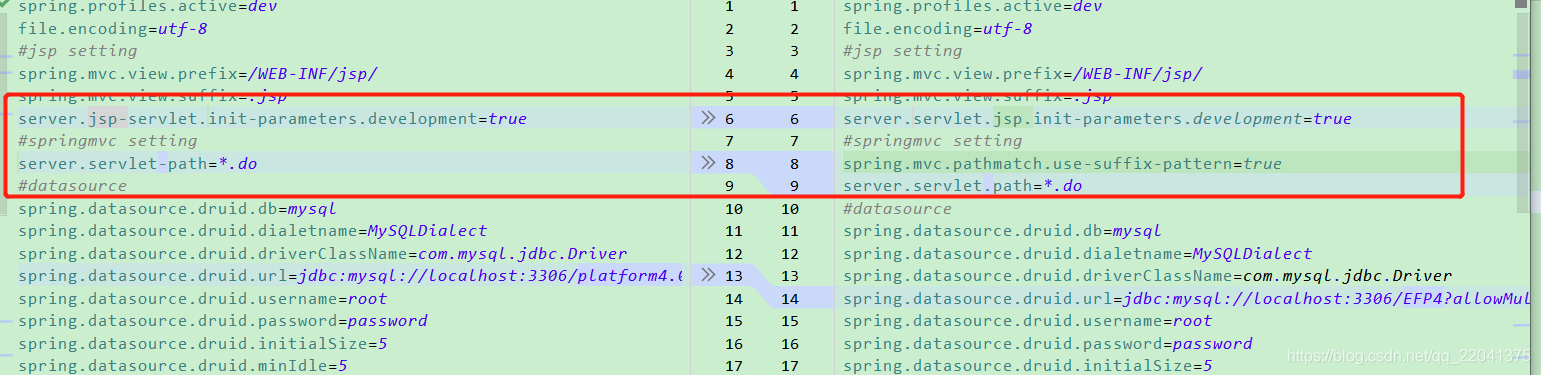1541x375 pixels.
Task: Click driverClassName line in right pane
Action: click(x=1147, y=276)
